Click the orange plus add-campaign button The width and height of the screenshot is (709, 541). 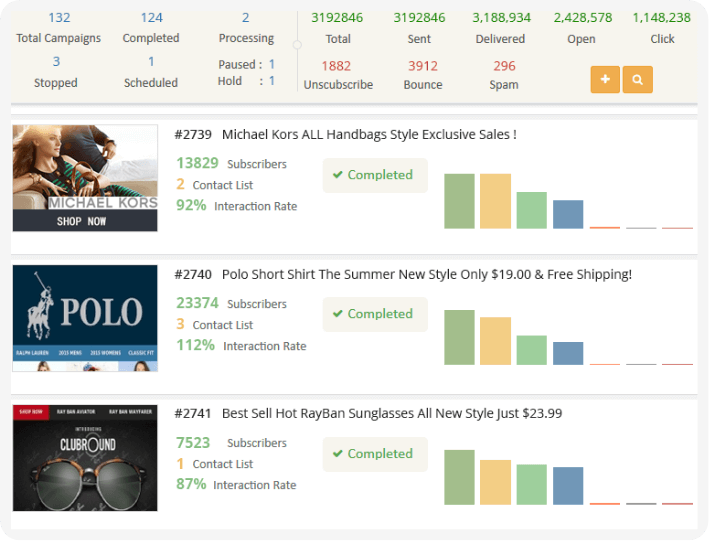(605, 80)
